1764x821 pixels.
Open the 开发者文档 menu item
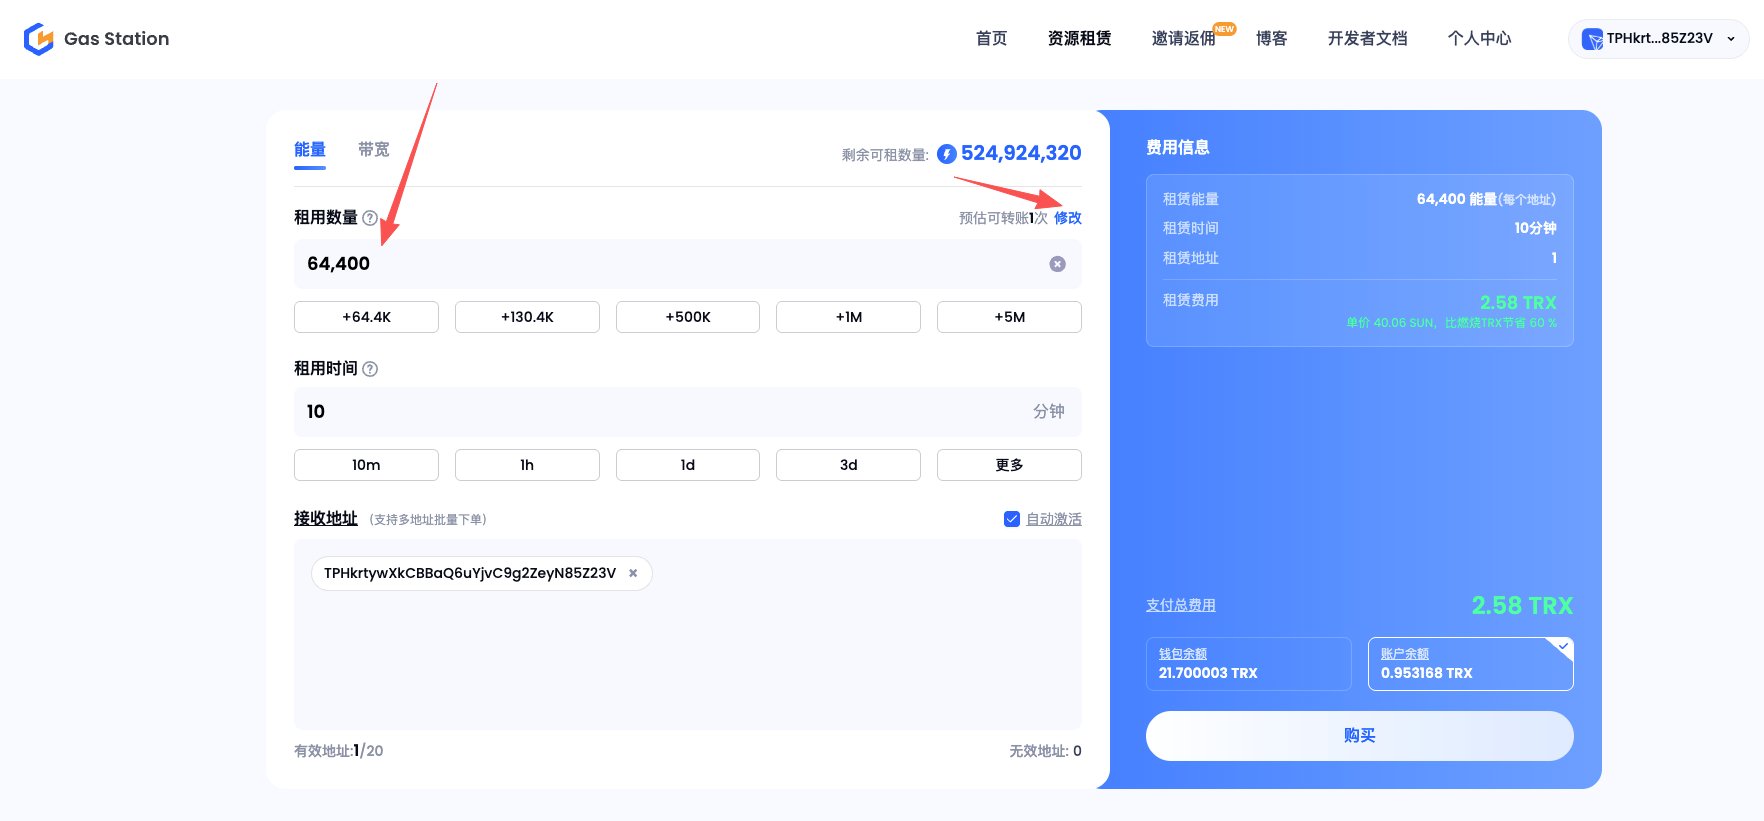[1368, 39]
